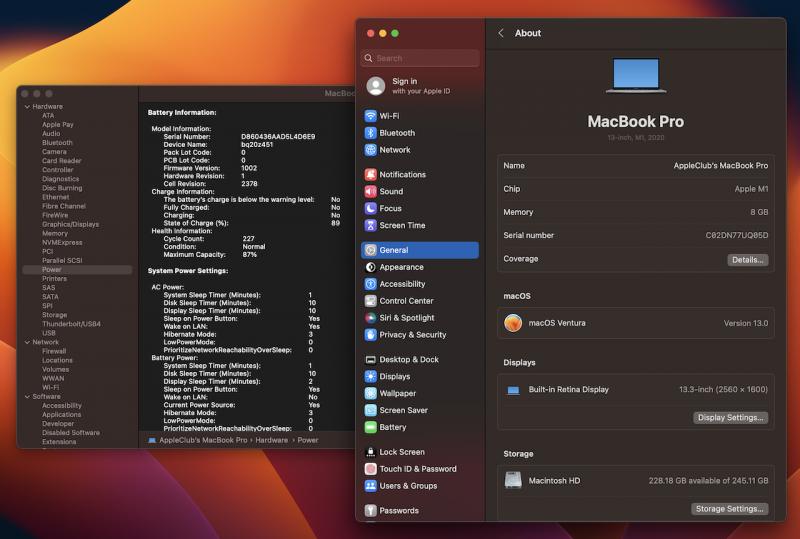800x539 pixels.
Task: Select Touch ID & Password fingerprint icon
Action: click(370, 469)
